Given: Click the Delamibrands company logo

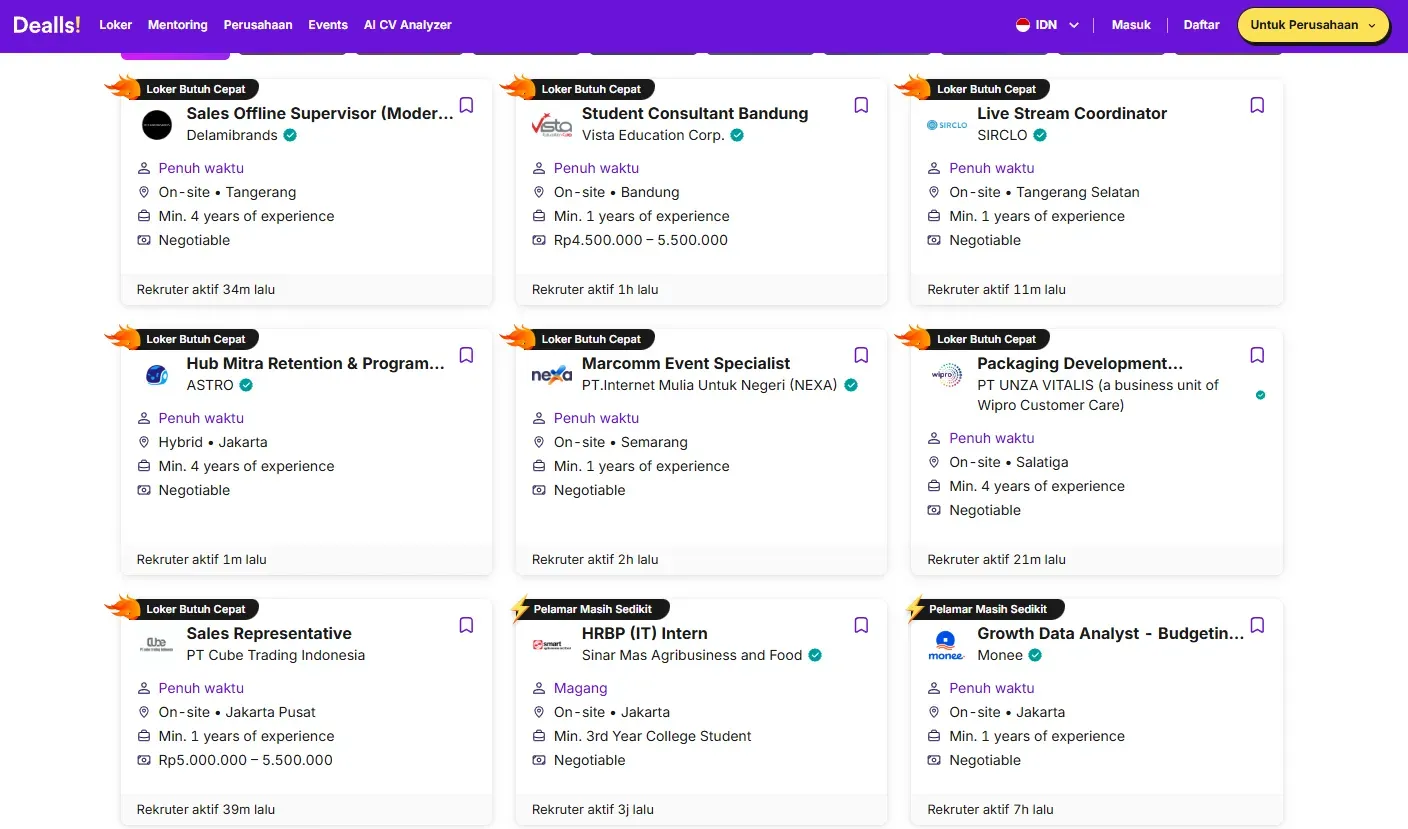Looking at the screenshot, I should pos(157,125).
